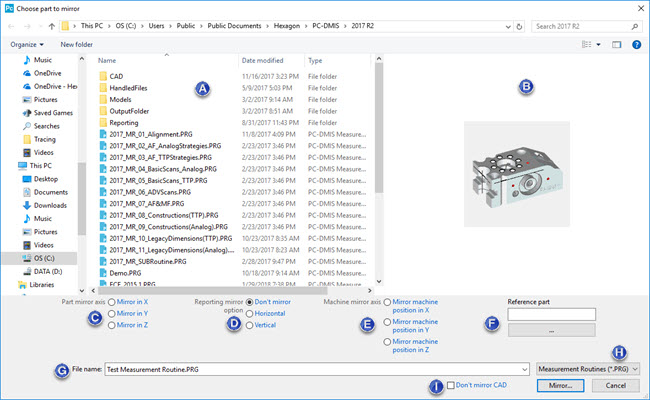Expand the view options dropdown arrow
The height and width of the screenshot is (400, 650).
click(599, 45)
